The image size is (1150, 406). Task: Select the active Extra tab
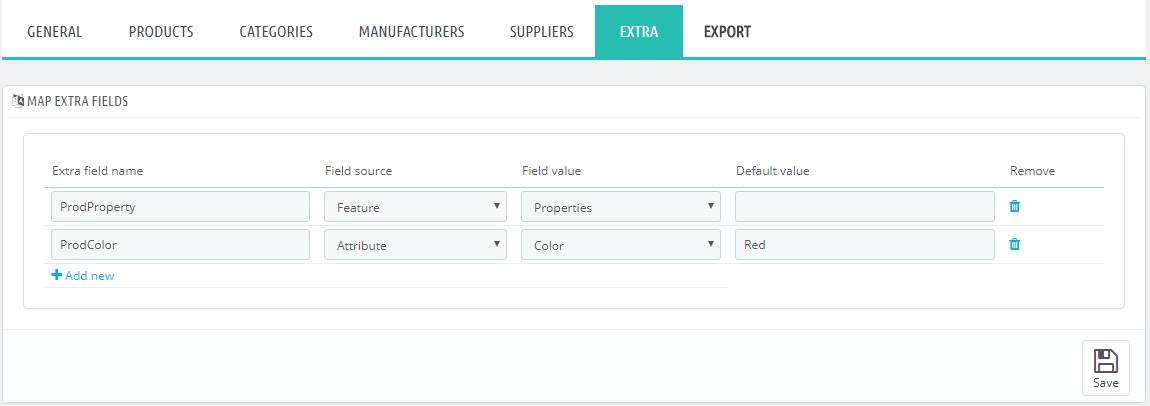tap(639, 32)
